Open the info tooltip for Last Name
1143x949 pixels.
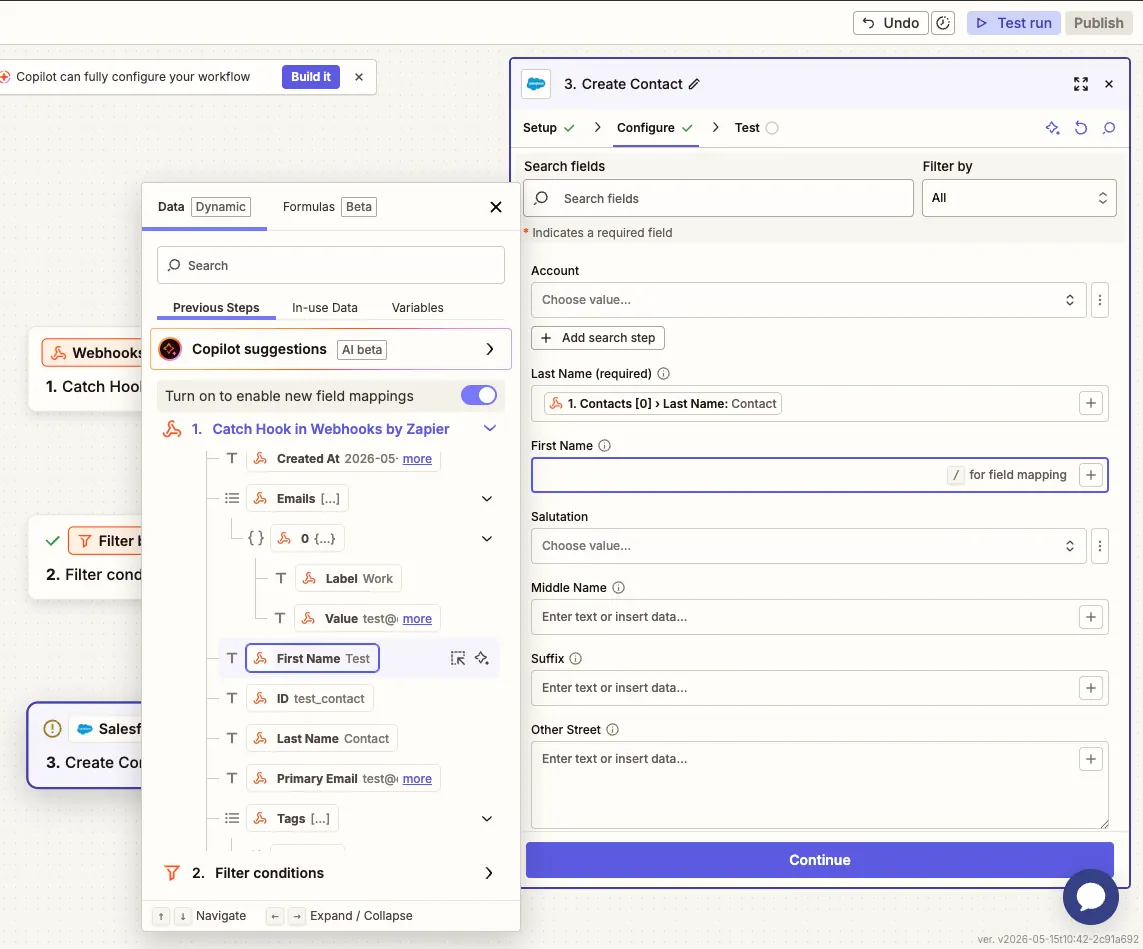click(x=663, y=373)
